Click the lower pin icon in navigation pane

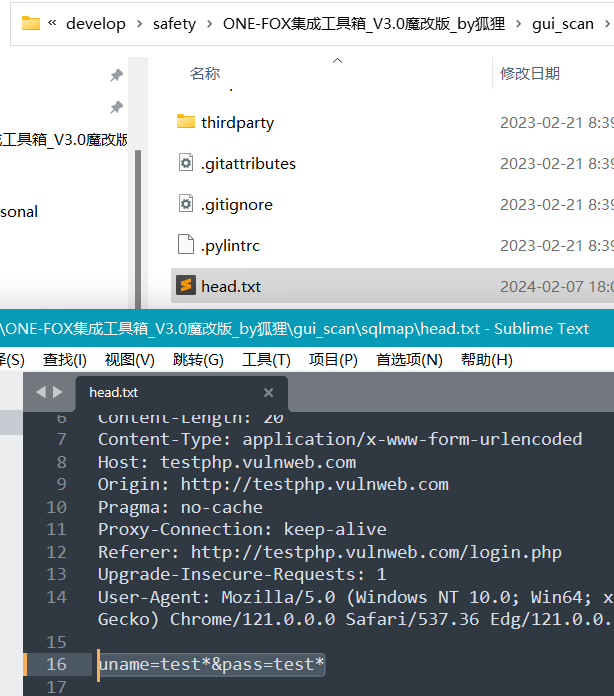(x=117, y=107)
